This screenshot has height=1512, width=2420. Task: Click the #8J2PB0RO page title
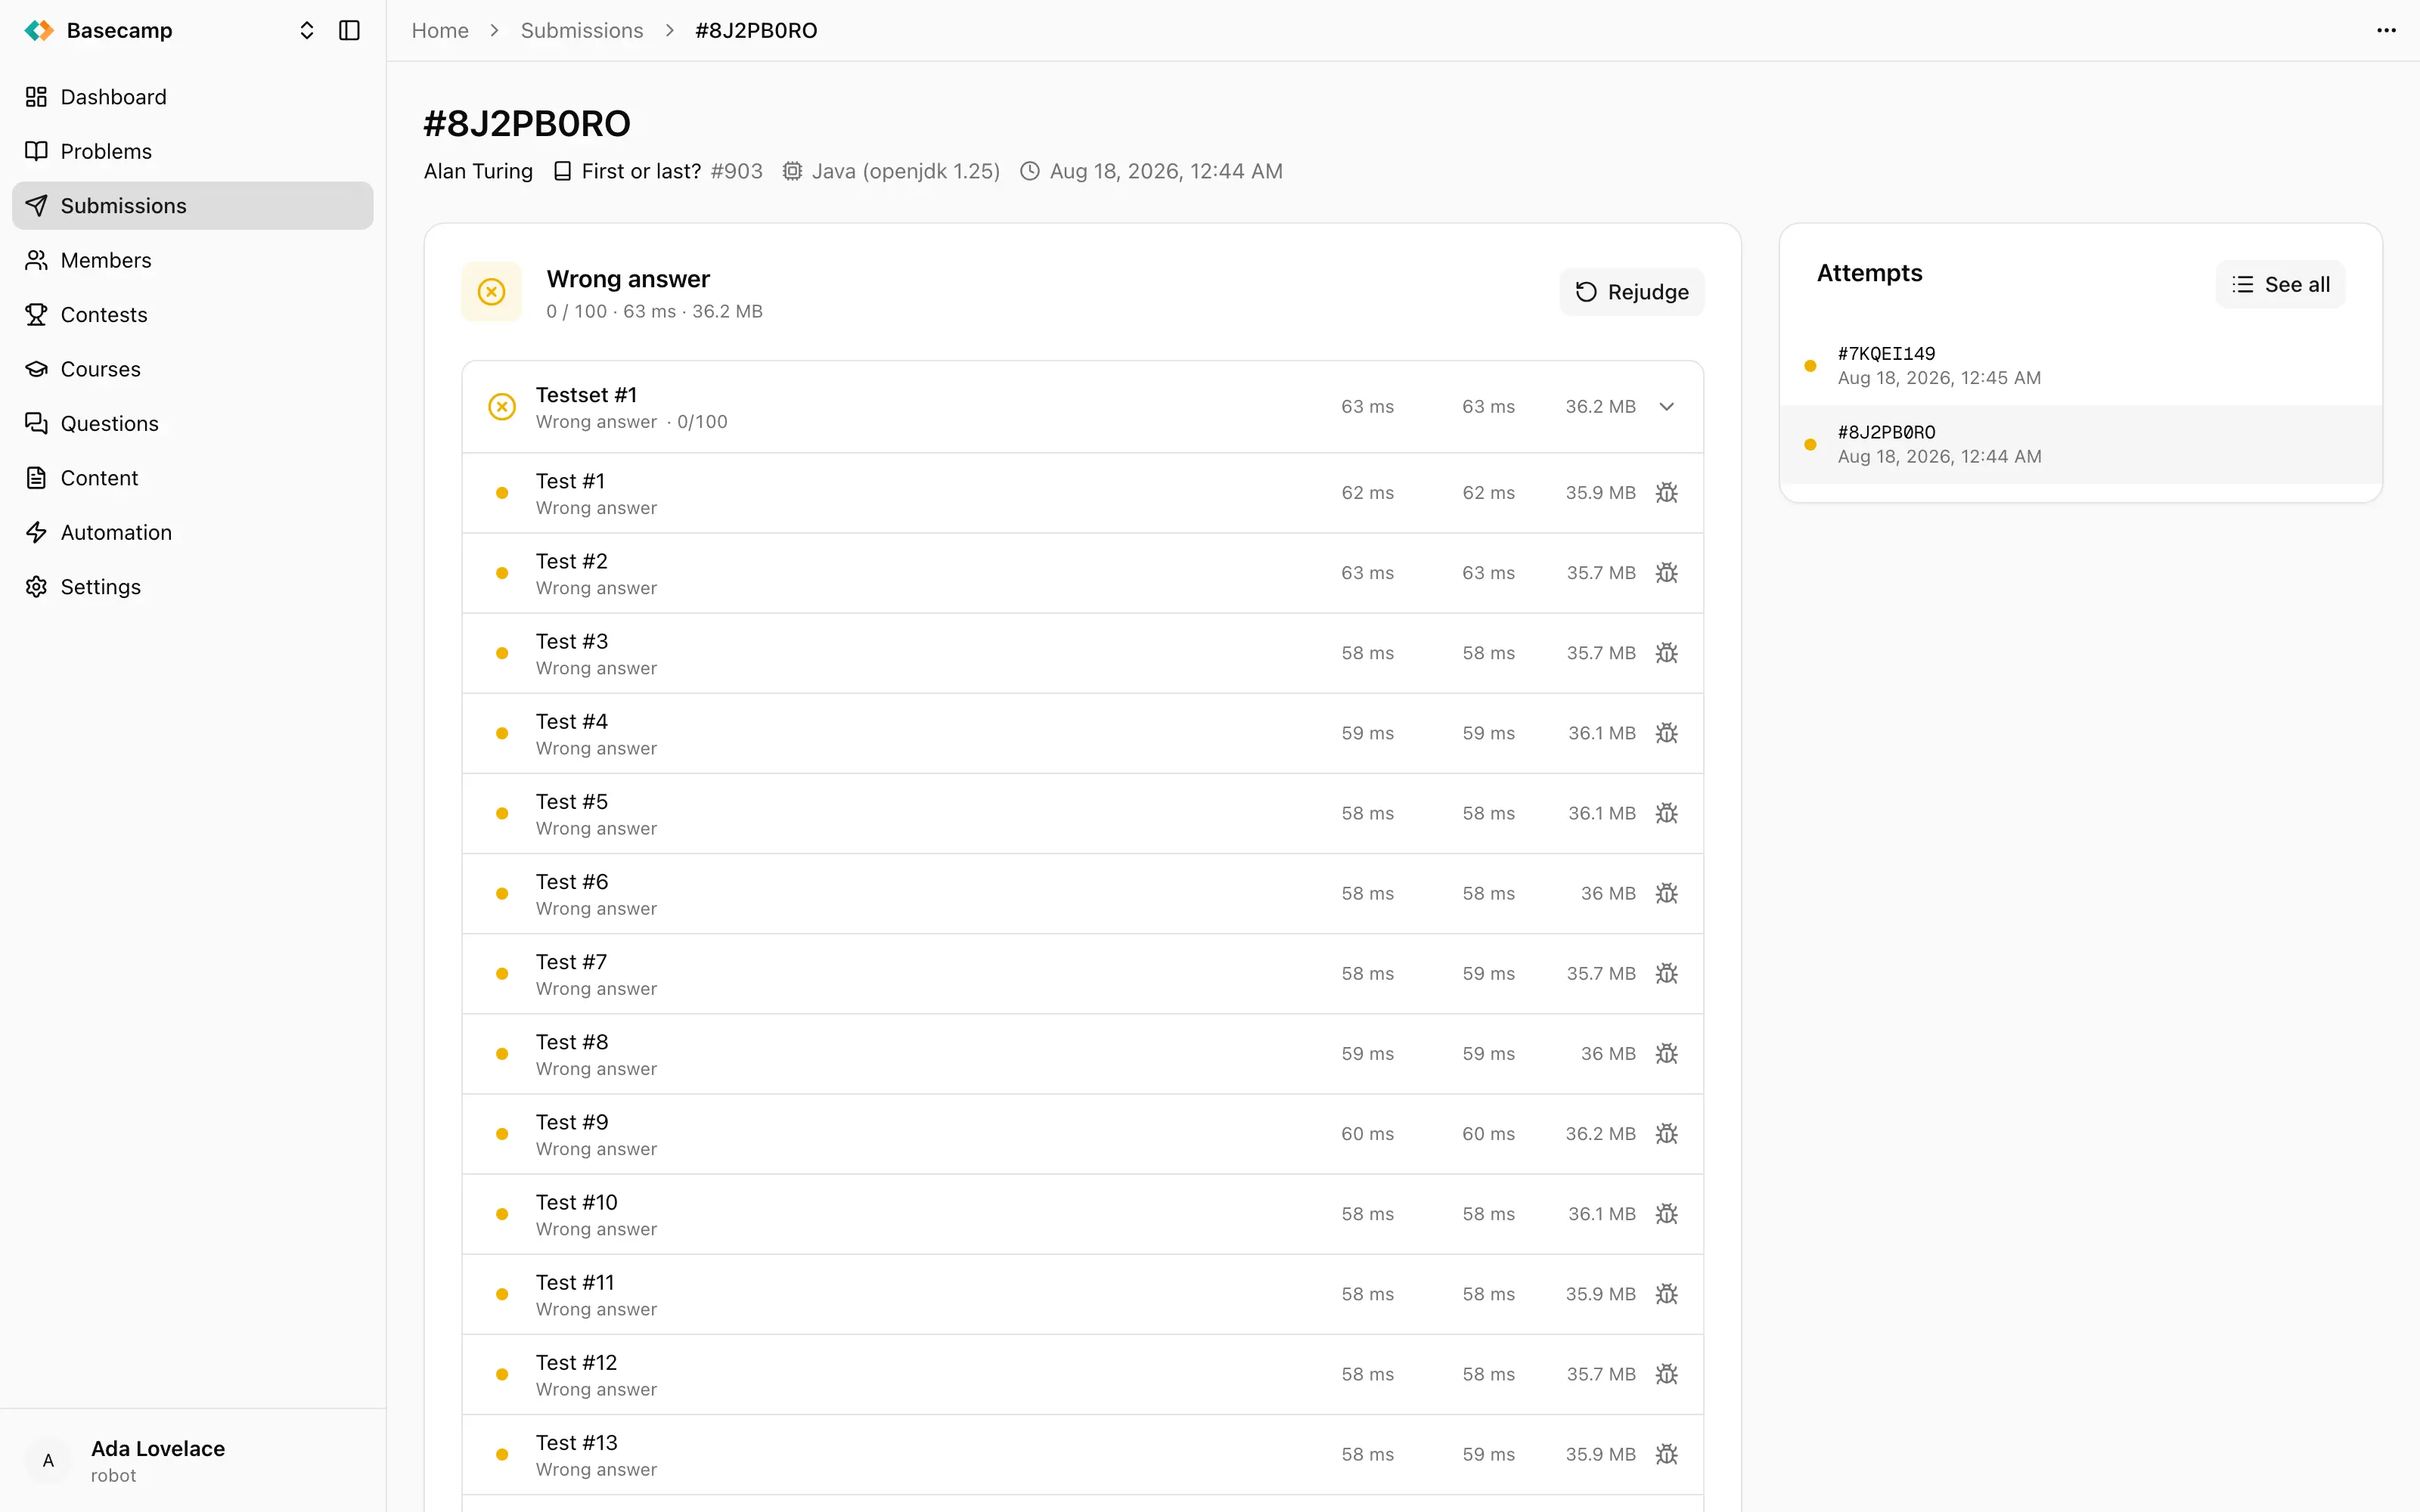(527, 124)
